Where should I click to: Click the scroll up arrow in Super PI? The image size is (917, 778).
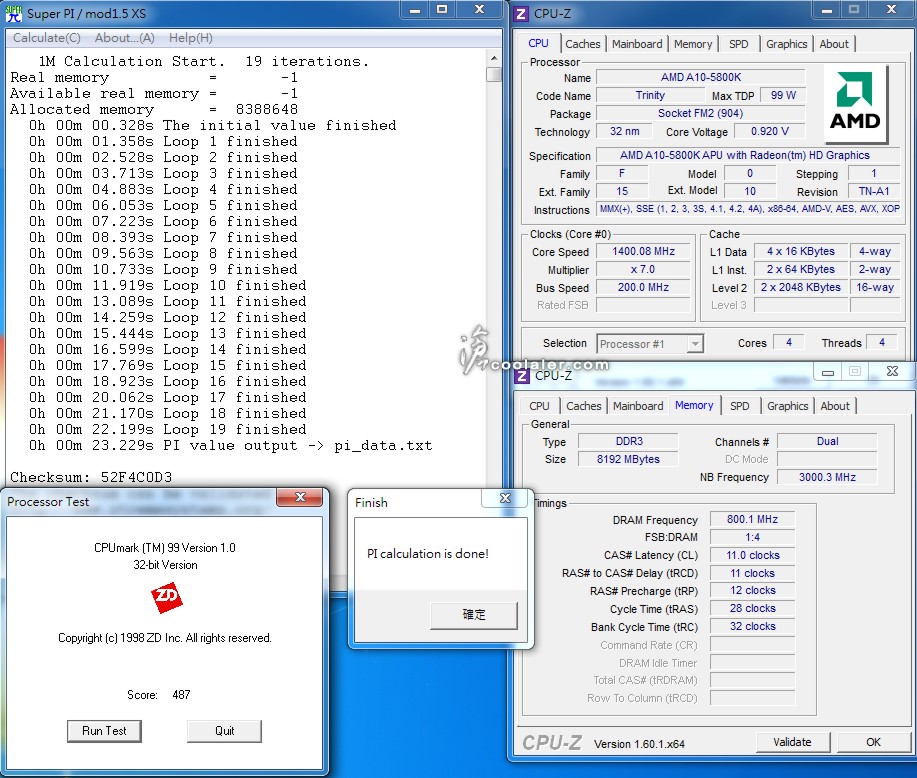[x=494, y=58]
